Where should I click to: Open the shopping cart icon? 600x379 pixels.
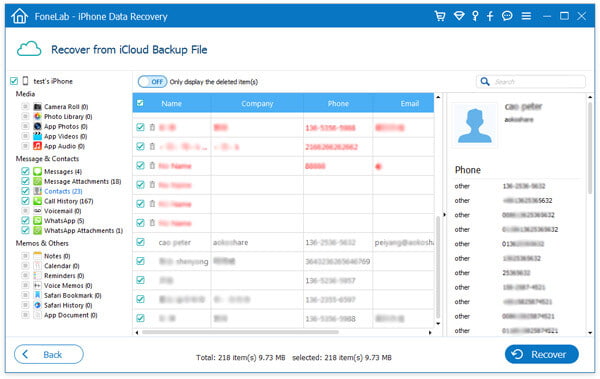point(440,16)
